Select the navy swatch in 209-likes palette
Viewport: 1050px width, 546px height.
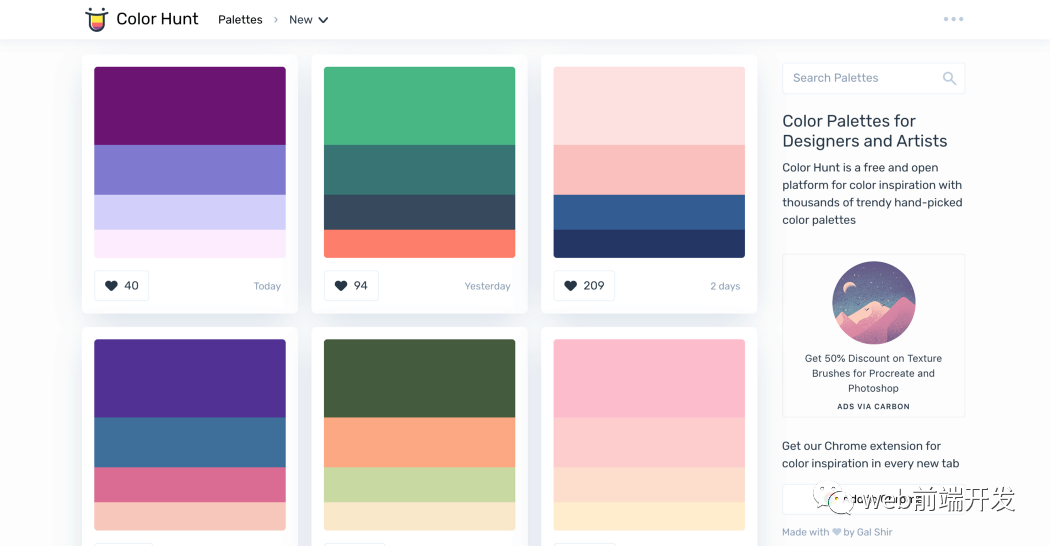649,244
